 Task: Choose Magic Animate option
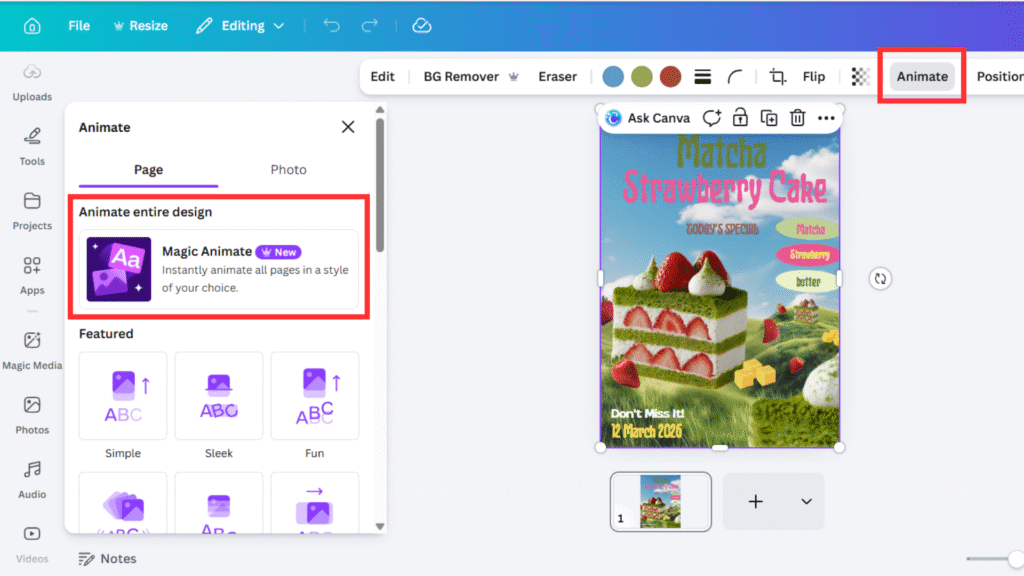point(219,269)
